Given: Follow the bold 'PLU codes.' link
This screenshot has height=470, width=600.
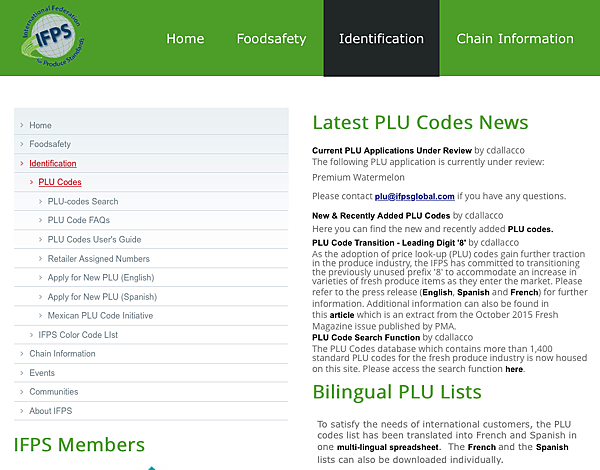Looking at the screenshot, I should pyautogui.click(x=530, y=229).
